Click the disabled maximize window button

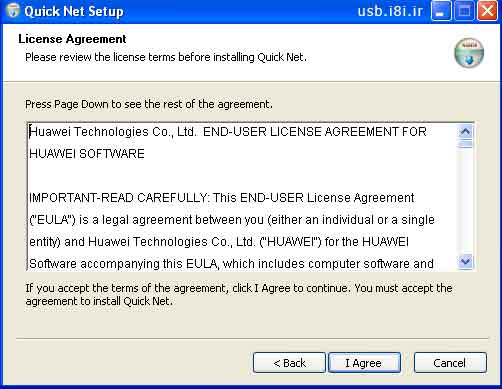click(464, 11)
